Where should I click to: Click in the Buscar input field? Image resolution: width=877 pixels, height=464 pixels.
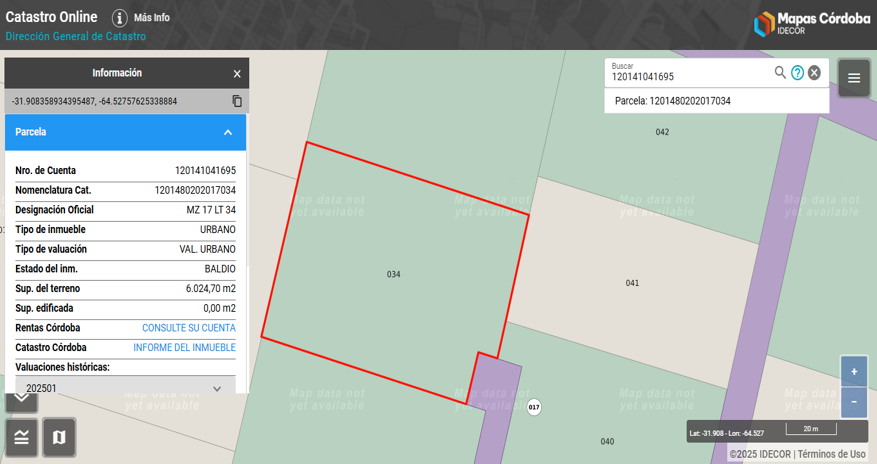click(690, 76)
